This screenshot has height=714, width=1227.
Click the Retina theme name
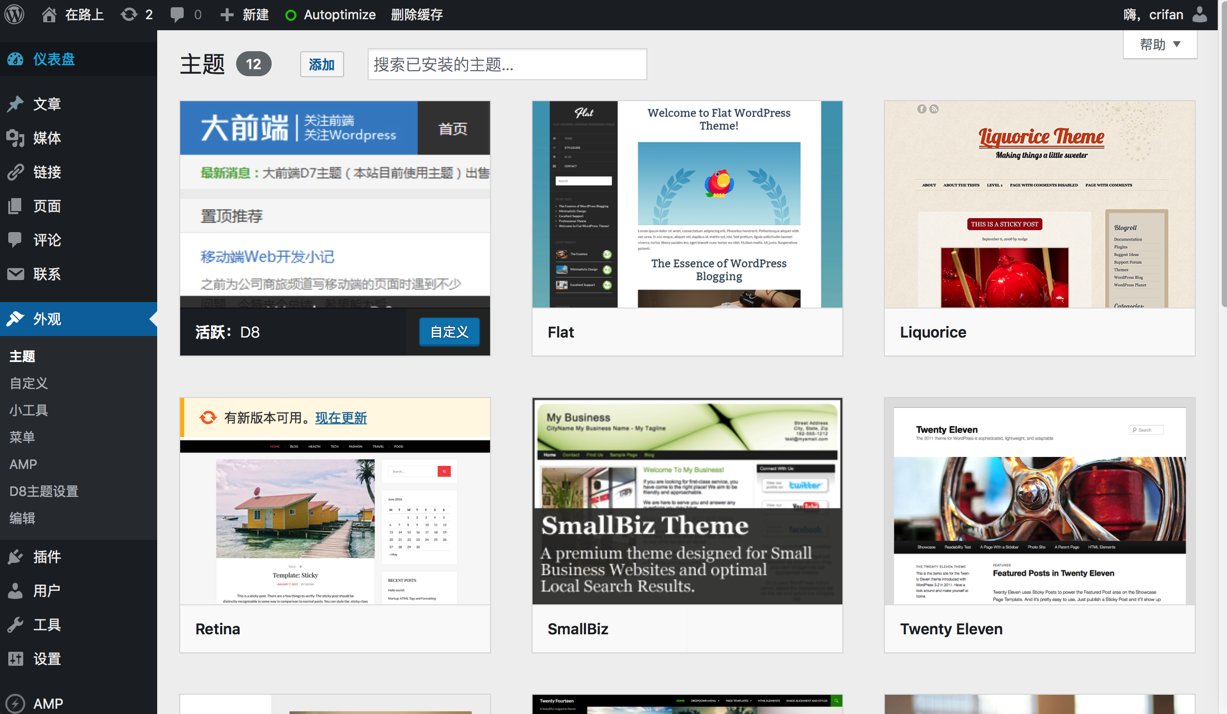218,629
